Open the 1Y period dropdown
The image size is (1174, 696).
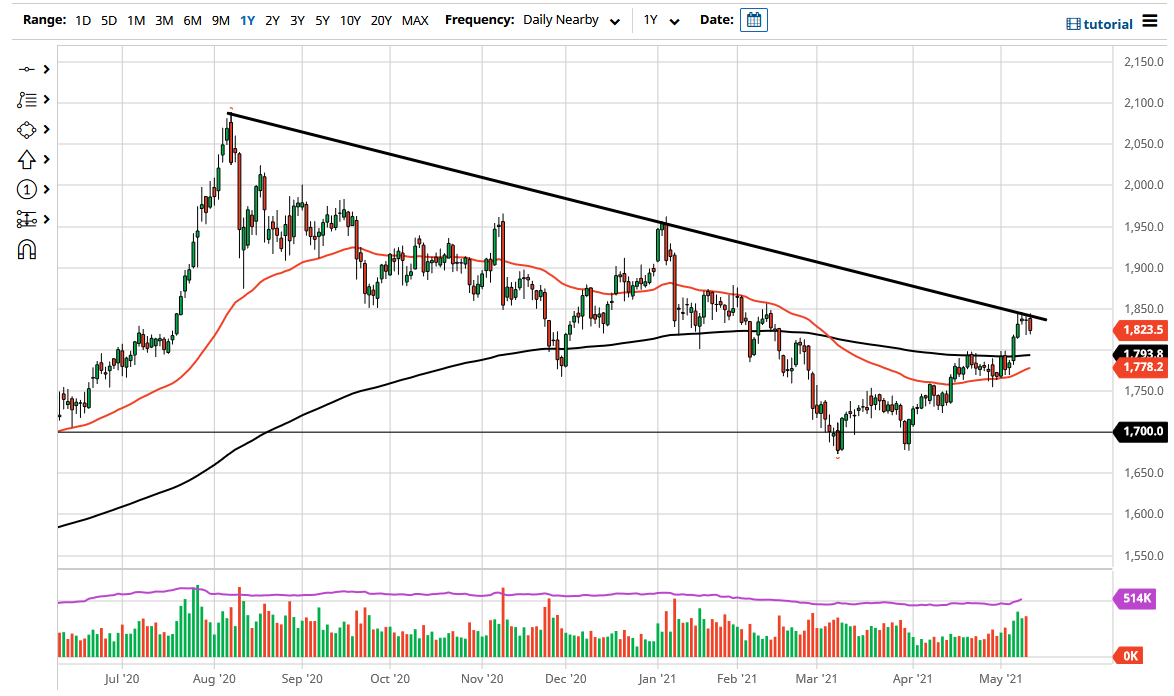coord(661,20)
